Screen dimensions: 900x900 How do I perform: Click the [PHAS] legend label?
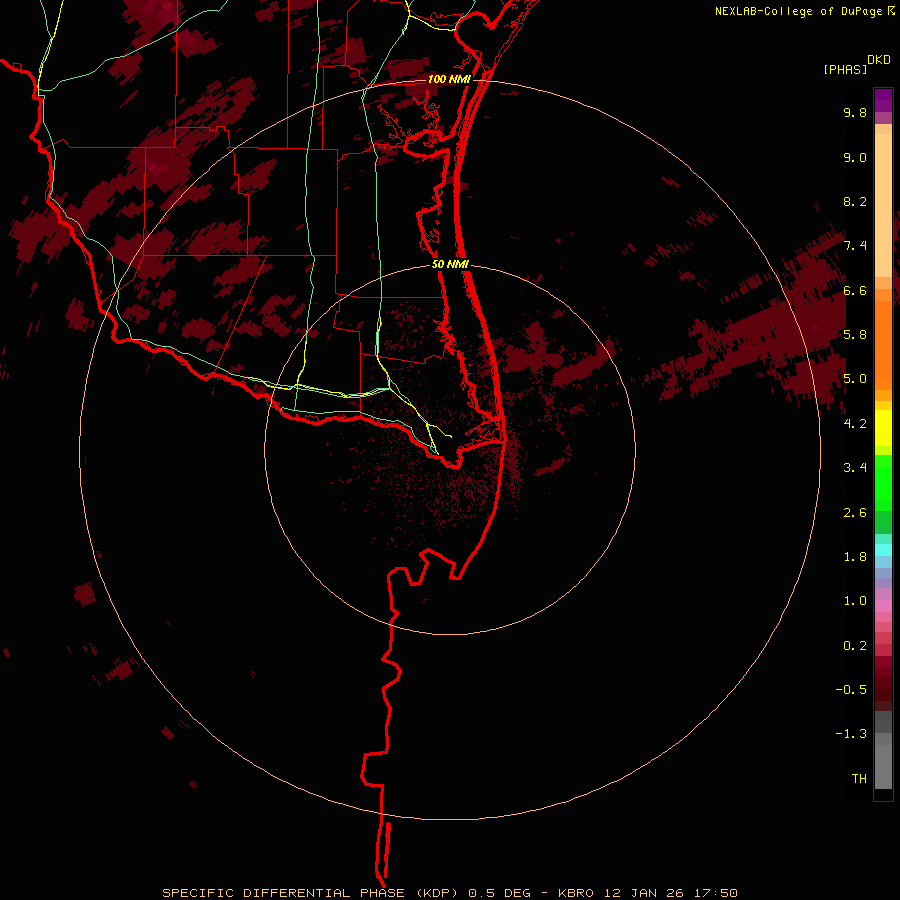tap(845, 70)
